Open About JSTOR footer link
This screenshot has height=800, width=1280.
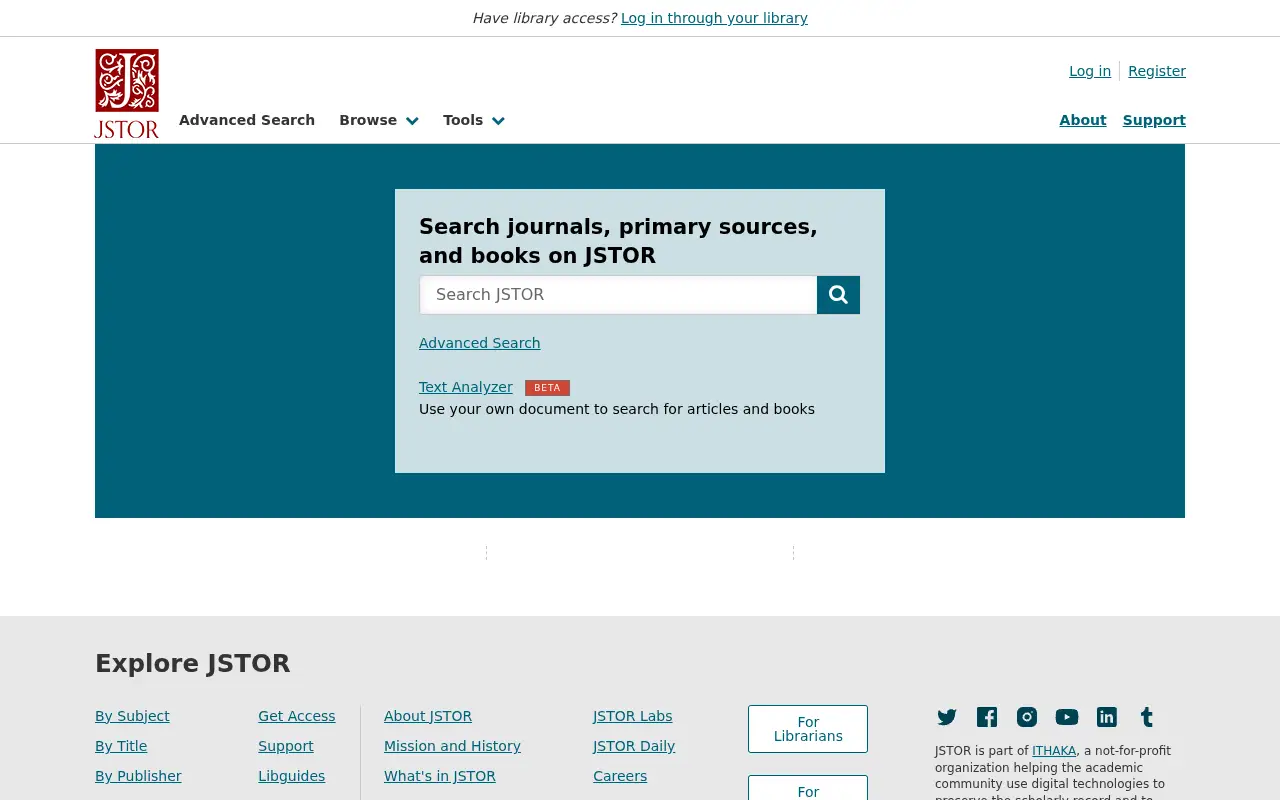[x=428, y=716]
